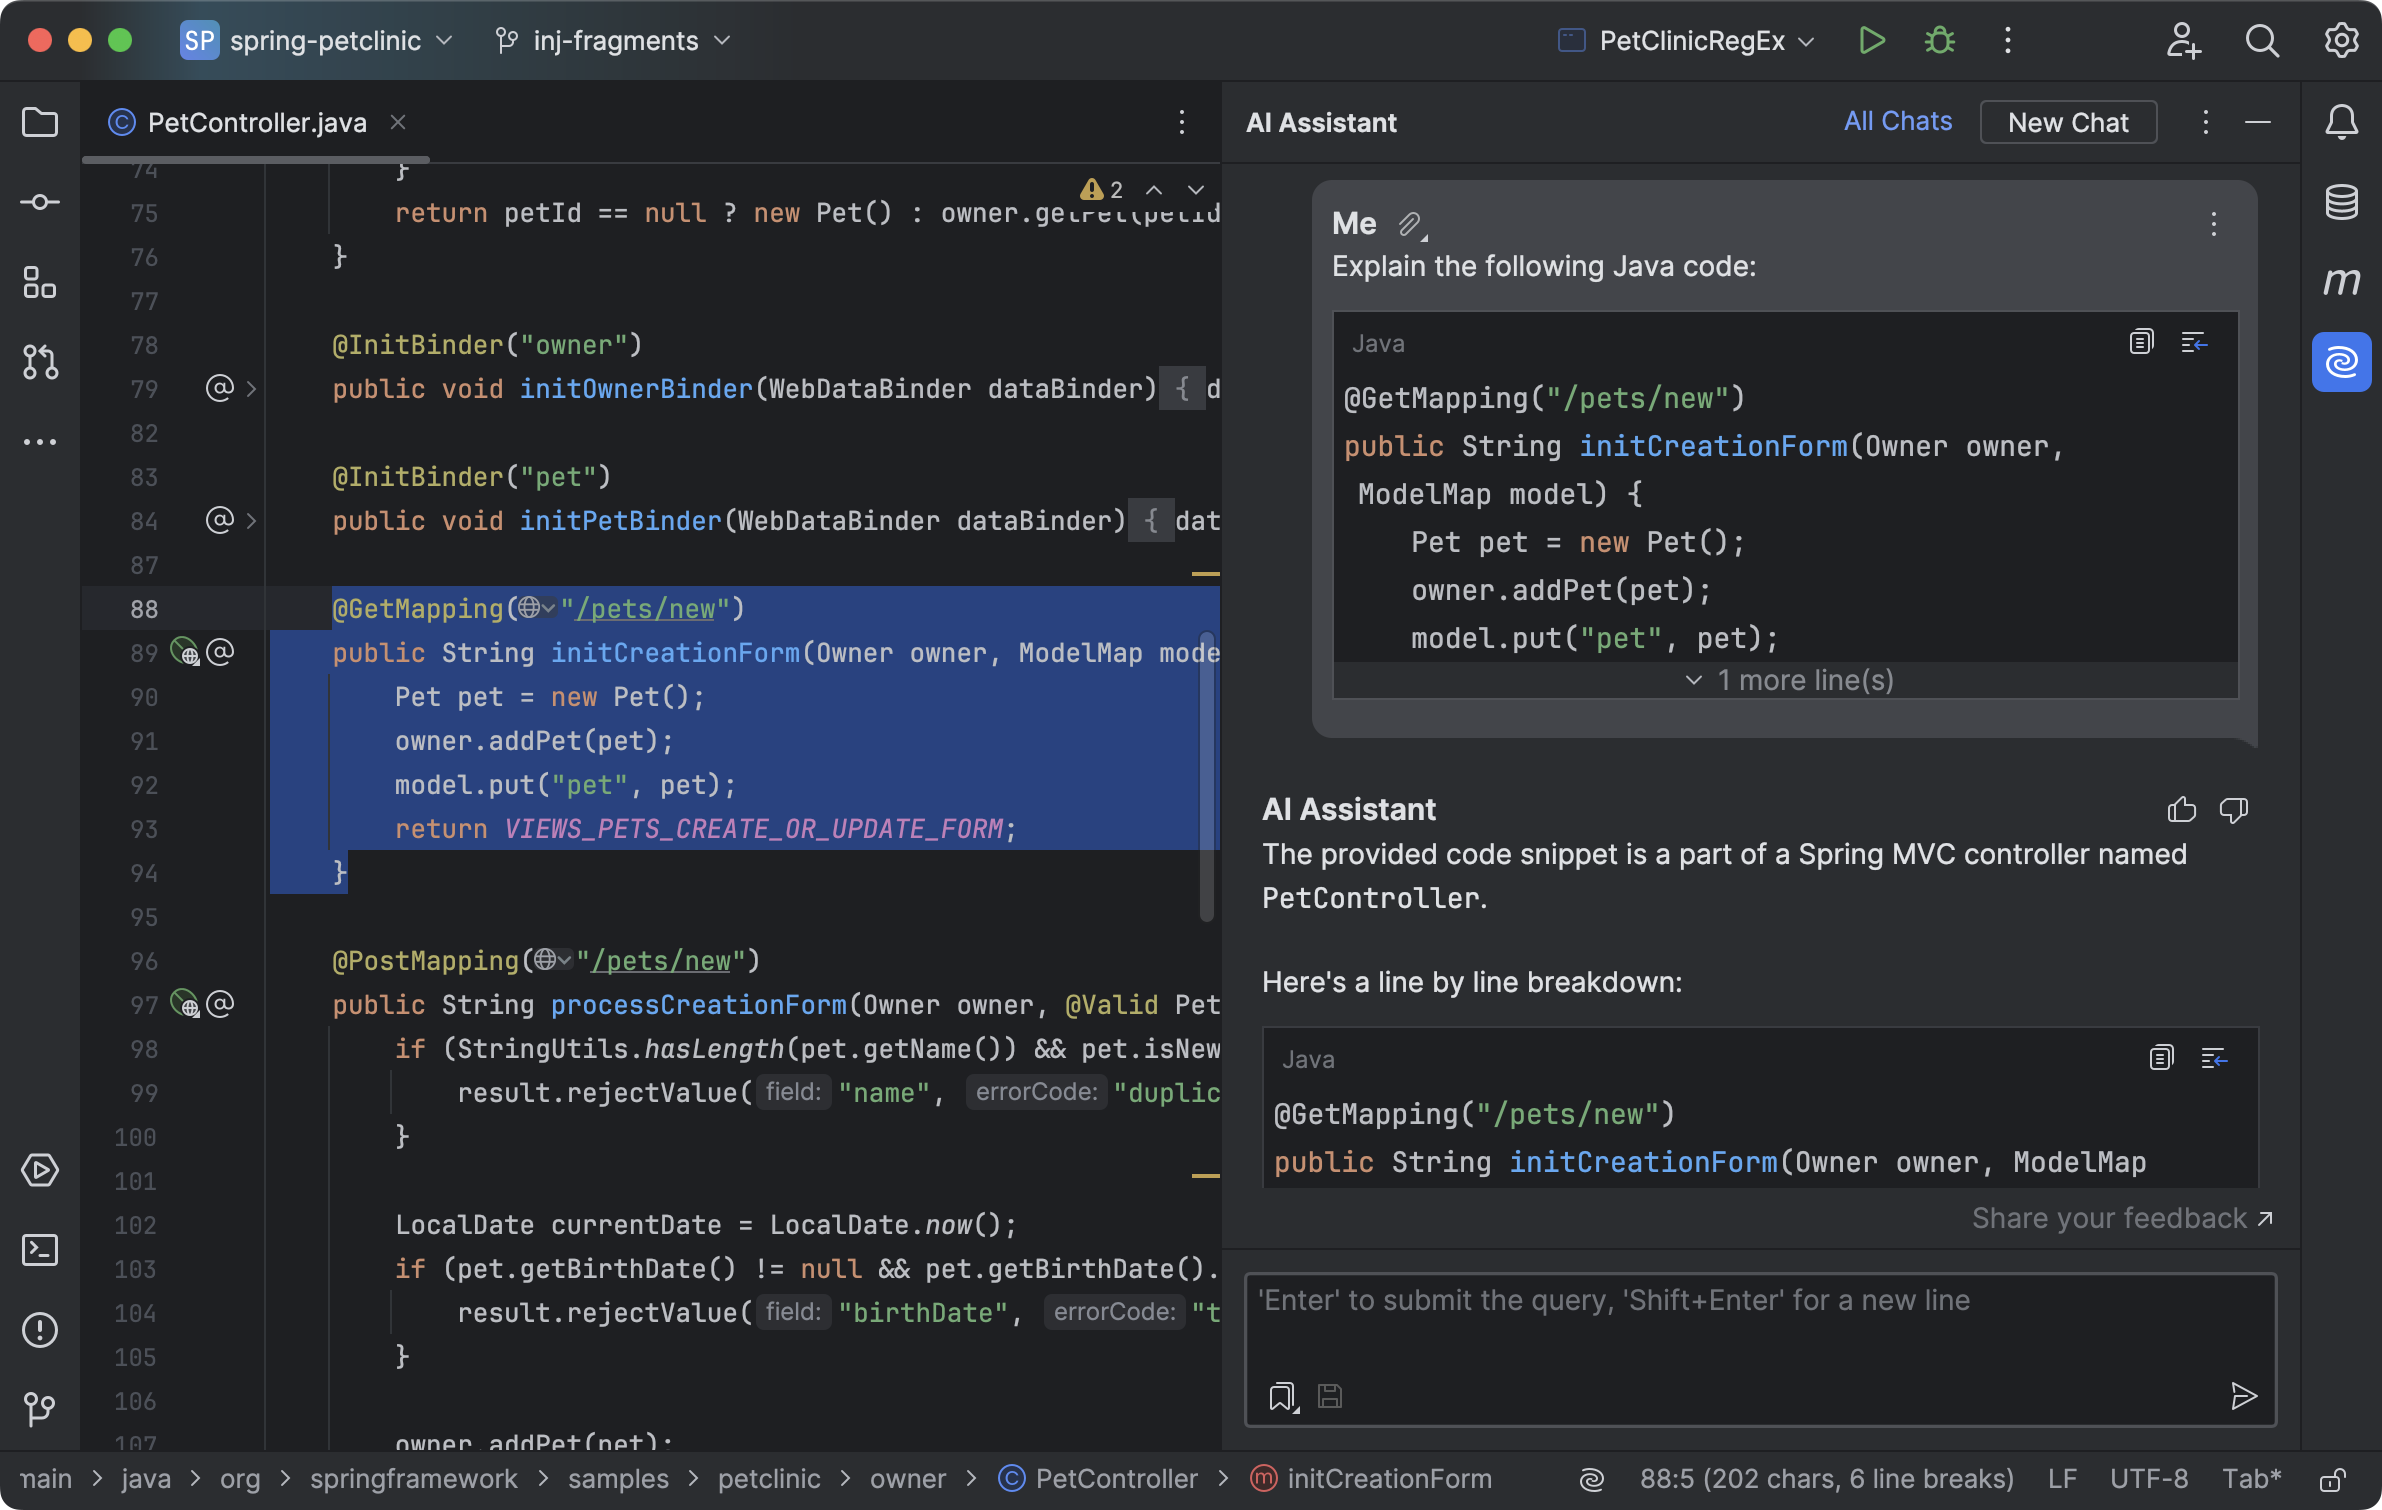Select the PetController.java editor tab
The height and width of the screenshot is (1510, 2382).
click(x=256, y=123)
